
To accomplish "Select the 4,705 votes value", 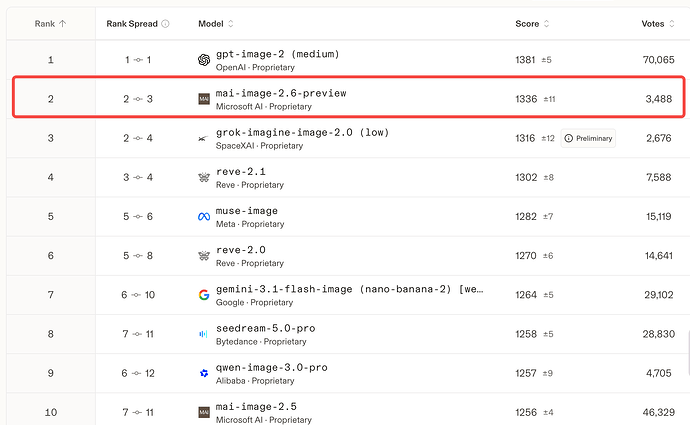I will 659,373.
